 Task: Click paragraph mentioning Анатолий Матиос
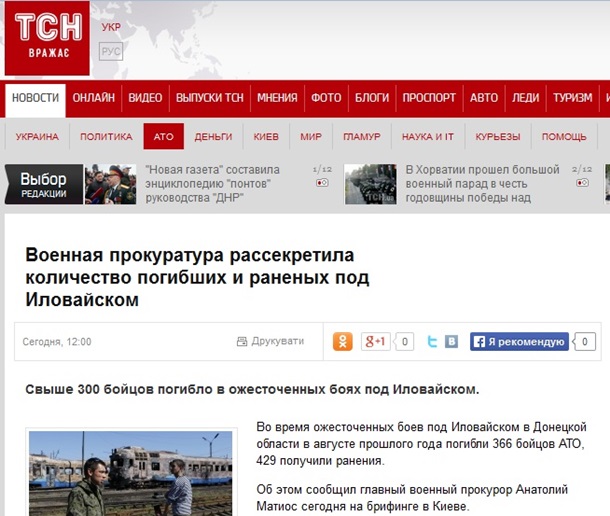(412, 498)
